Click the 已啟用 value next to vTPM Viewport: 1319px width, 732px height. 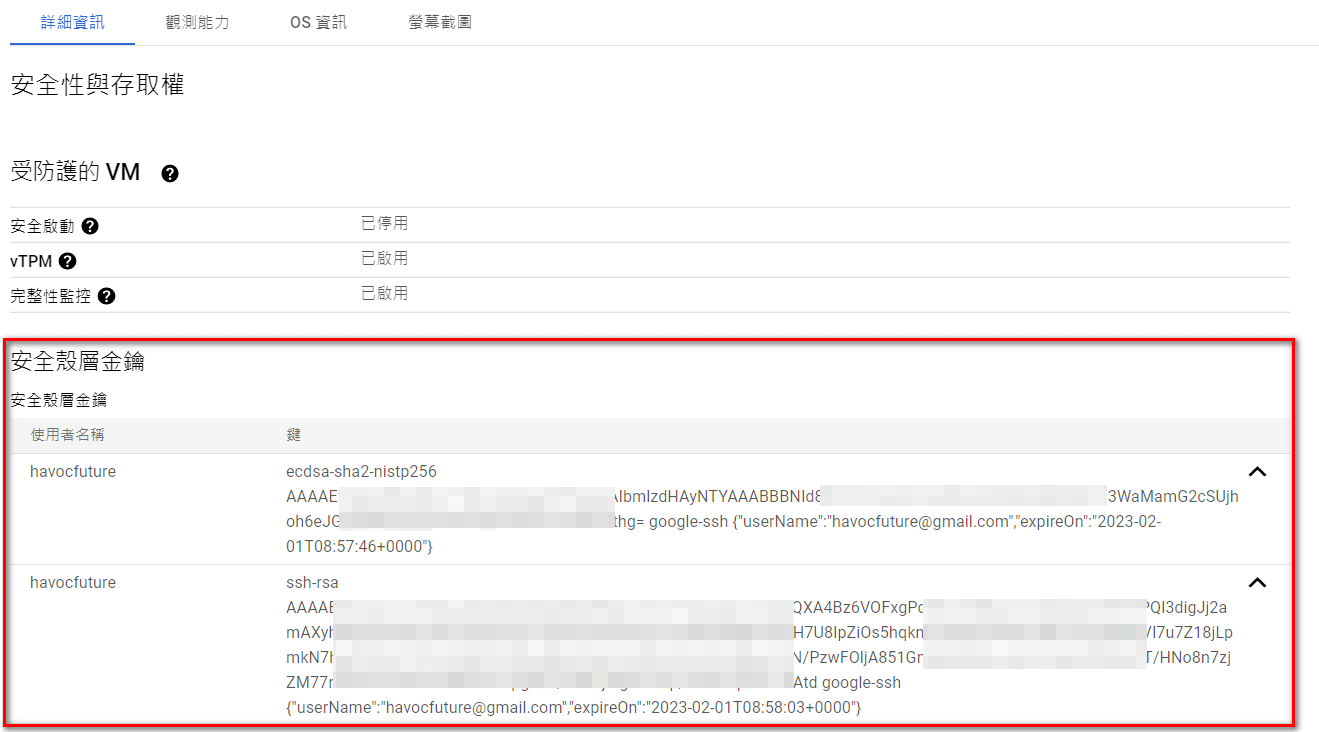click(x=384, y=259)
